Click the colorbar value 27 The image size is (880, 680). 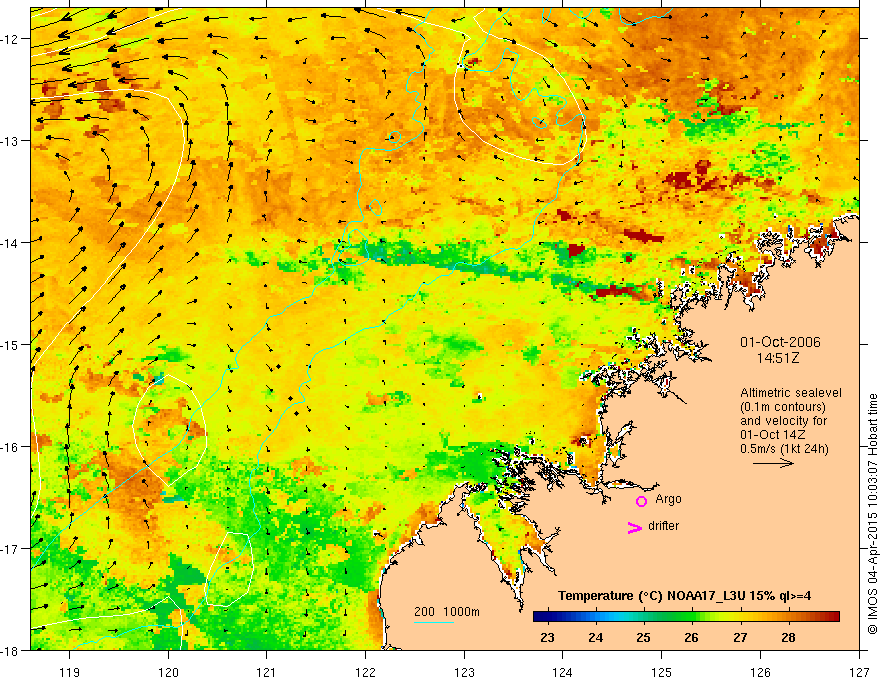(740, 637)
